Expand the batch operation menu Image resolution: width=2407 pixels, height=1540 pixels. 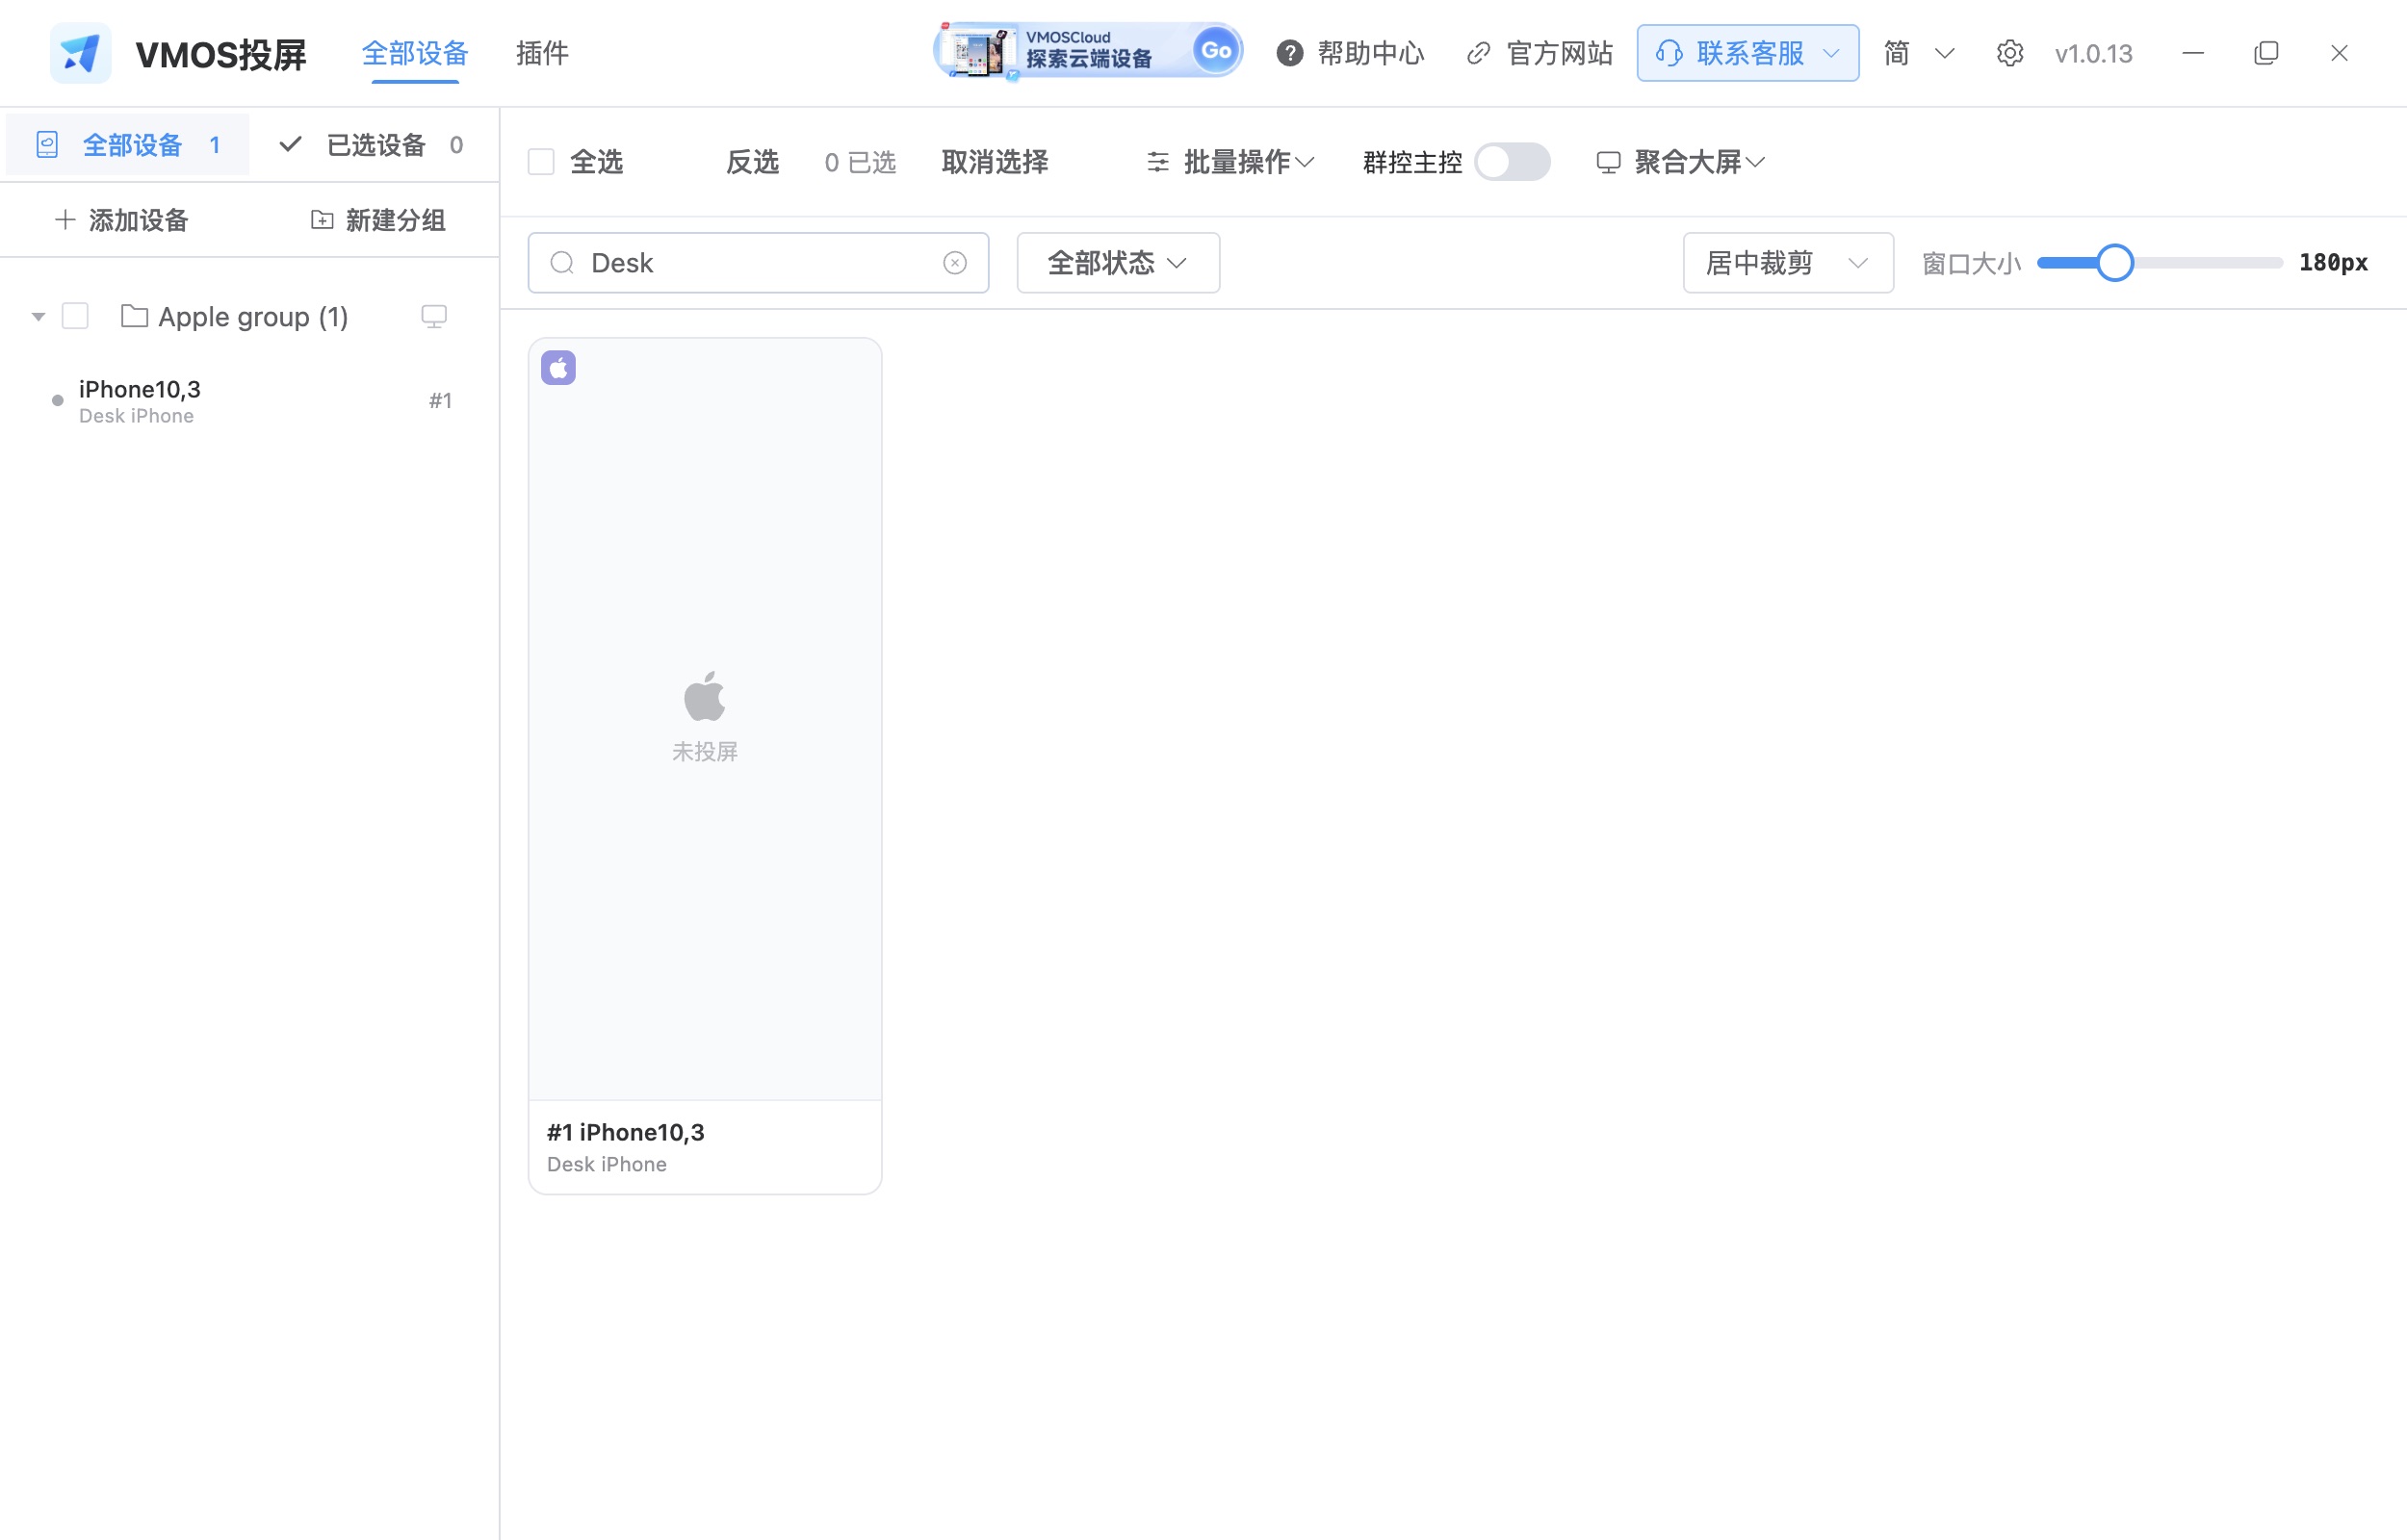(1230, 162)
